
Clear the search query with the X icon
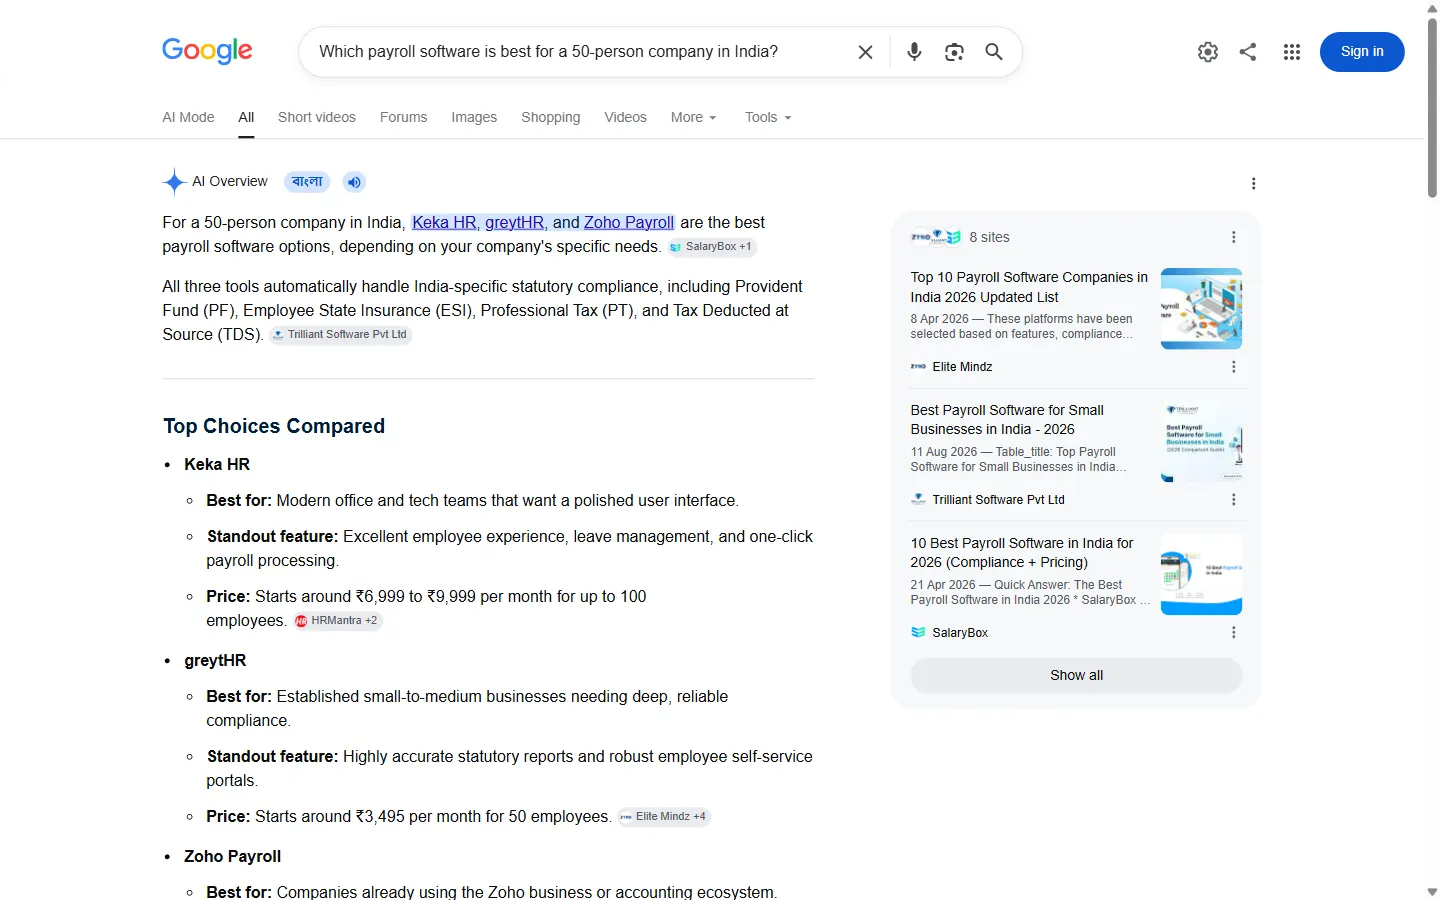pyautogui.click(x=866, y=52)
